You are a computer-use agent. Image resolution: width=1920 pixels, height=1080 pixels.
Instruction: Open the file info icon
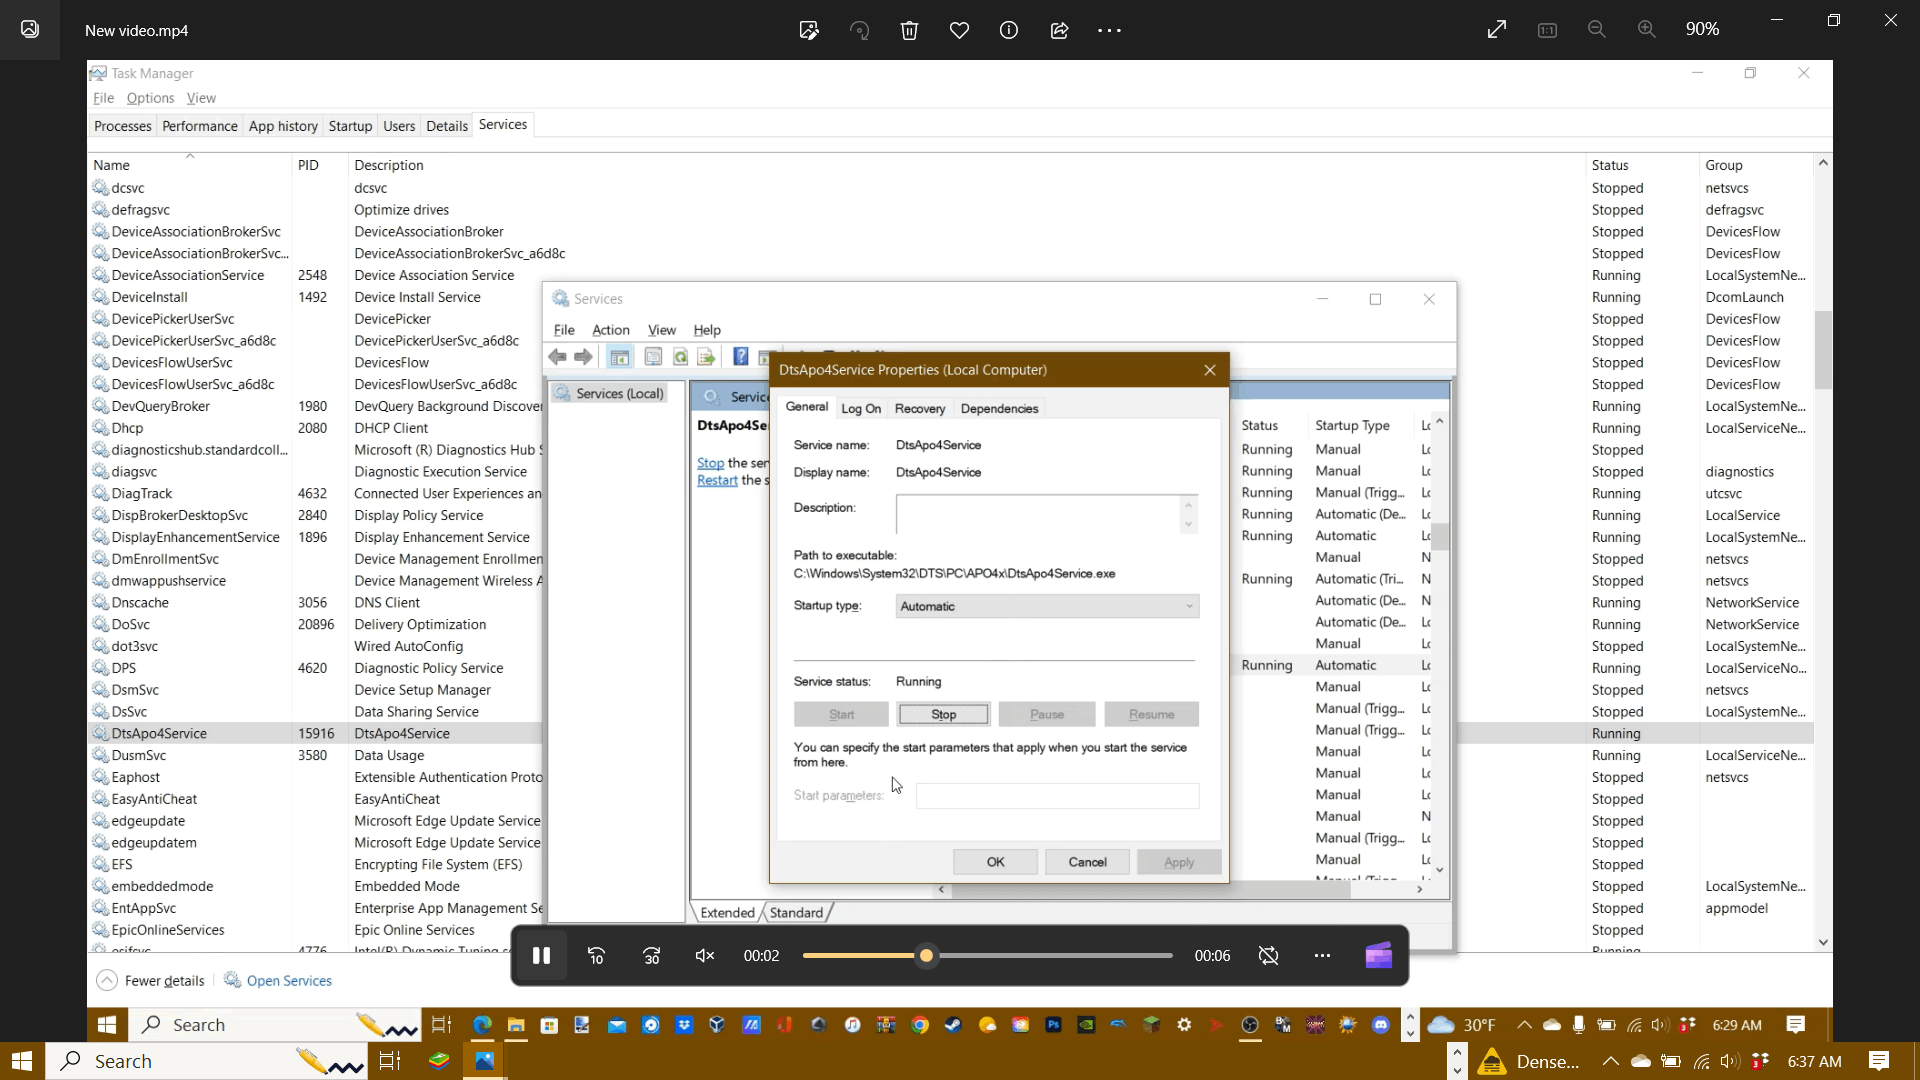point(1009,30)
